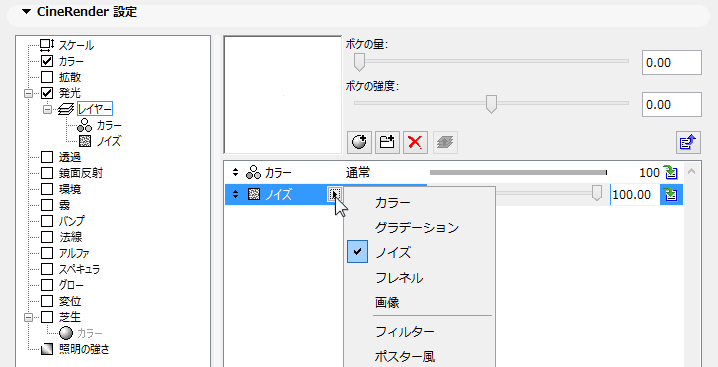Viewport: 718px width, 367px height.
Task: Enable the 変位 channel checkbox
Action: tap(47, 301)
